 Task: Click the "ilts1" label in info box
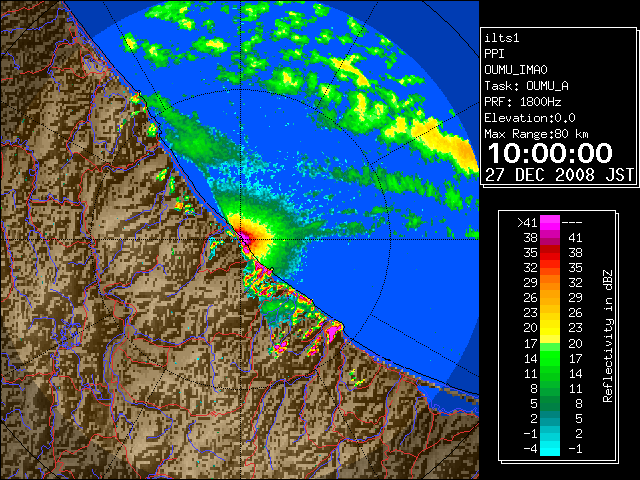(502, 38)
